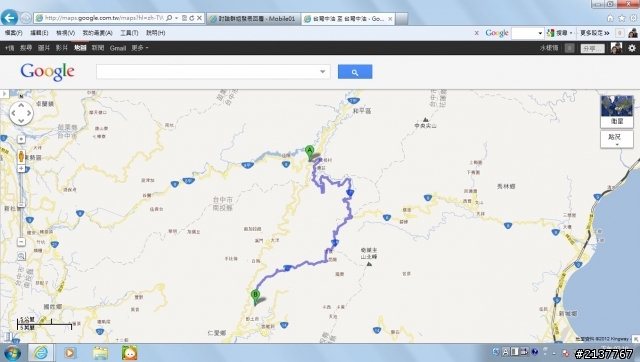Image resolution: width=640 pixels, height=362 pixels.
Task: Switch to the Mobile01 tab
Action: pos(253,19)
